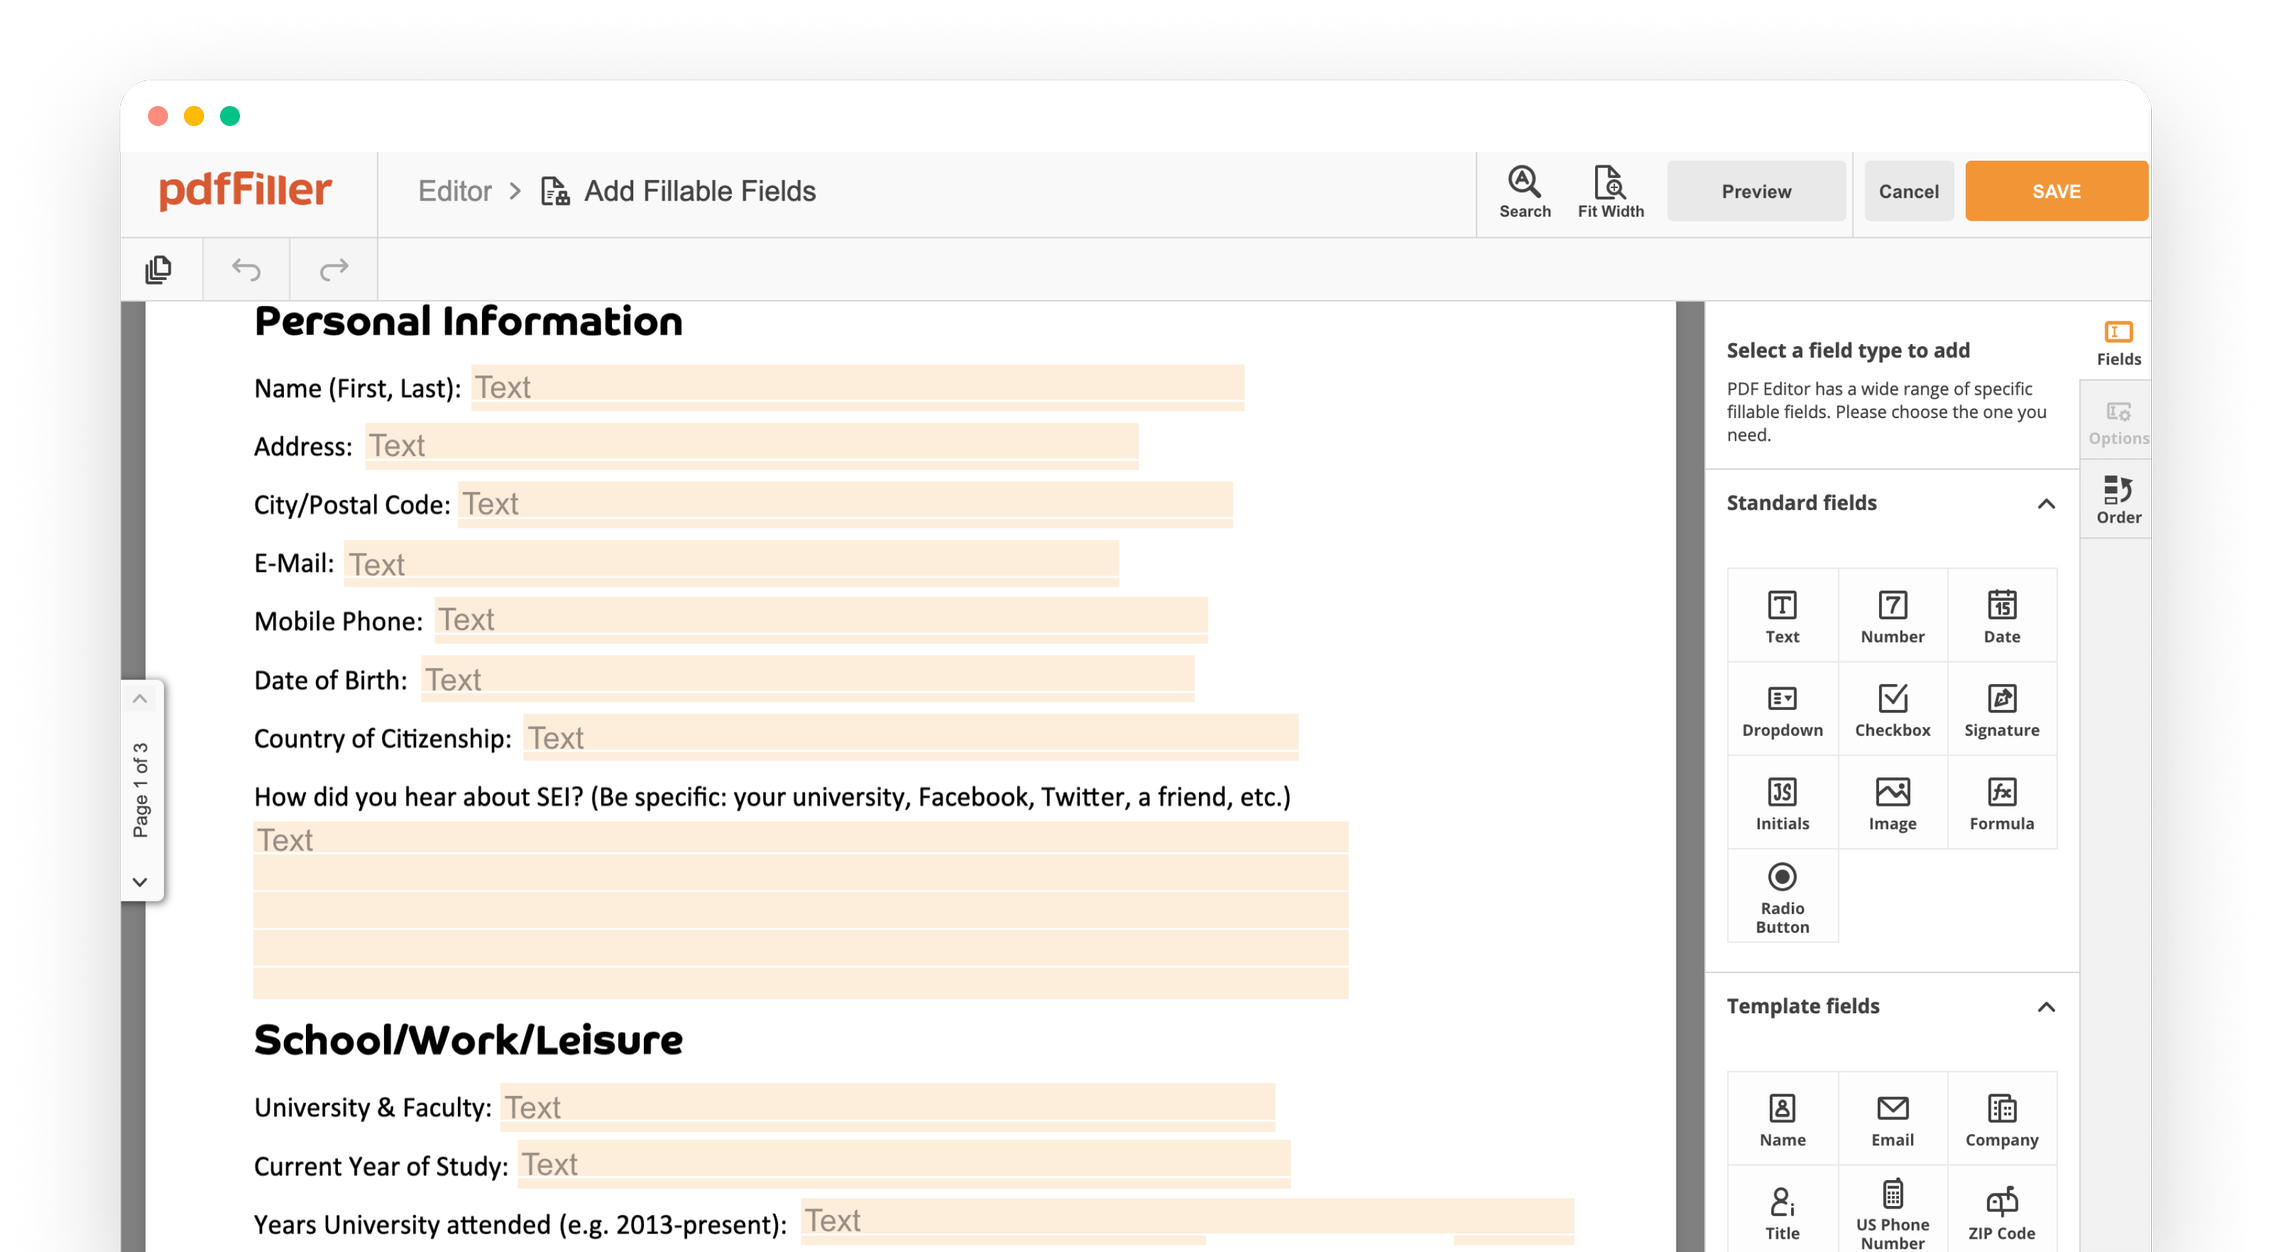Viewport: 2273px width, 1252px height.
Task: Click the 'How did you hear about SEI' text area
Action: (x=800, y=910)
